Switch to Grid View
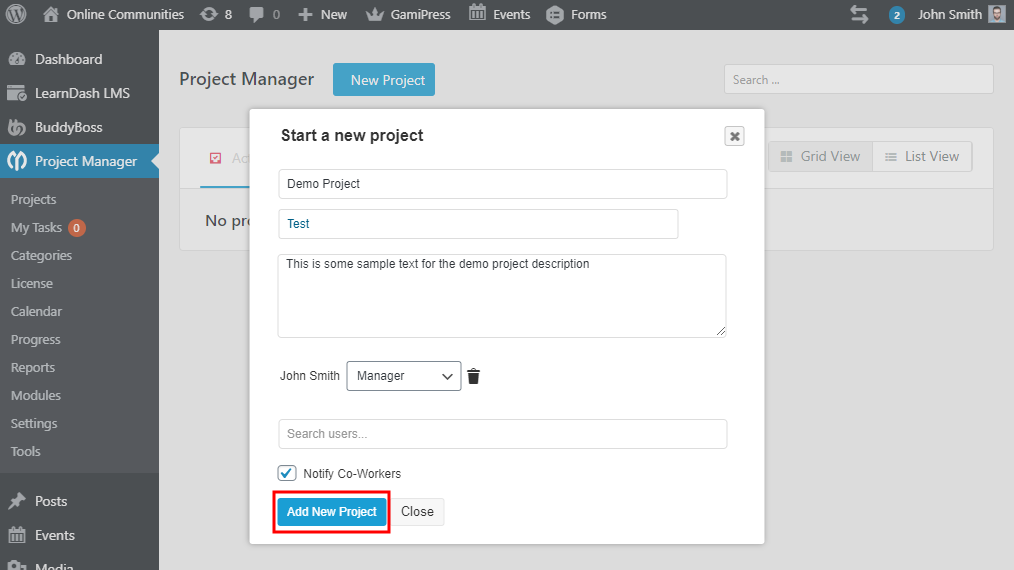The image size is (1014, 570). (820, 156)
